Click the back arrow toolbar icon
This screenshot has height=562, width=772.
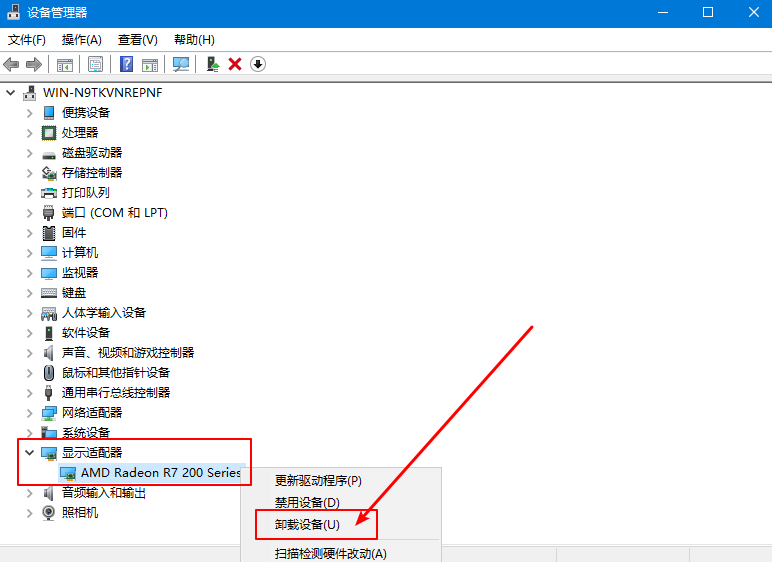tap(12, 64)
